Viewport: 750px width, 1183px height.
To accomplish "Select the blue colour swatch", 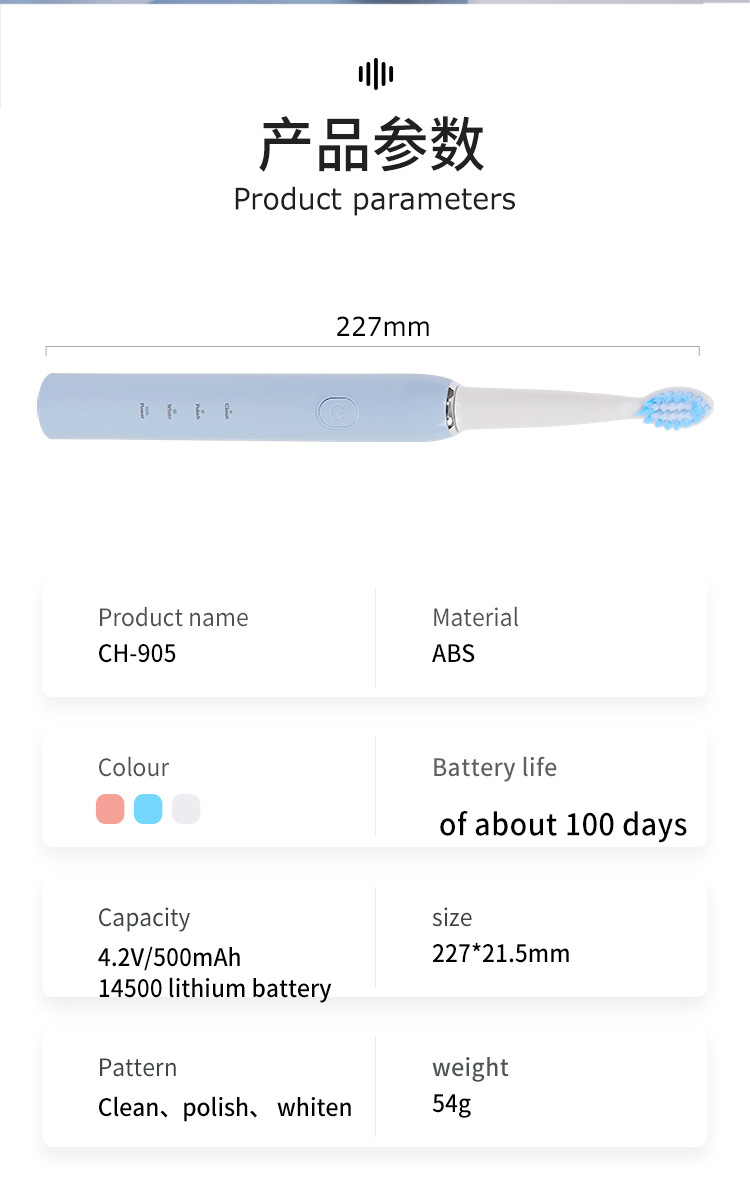I will tap(148, 809).
